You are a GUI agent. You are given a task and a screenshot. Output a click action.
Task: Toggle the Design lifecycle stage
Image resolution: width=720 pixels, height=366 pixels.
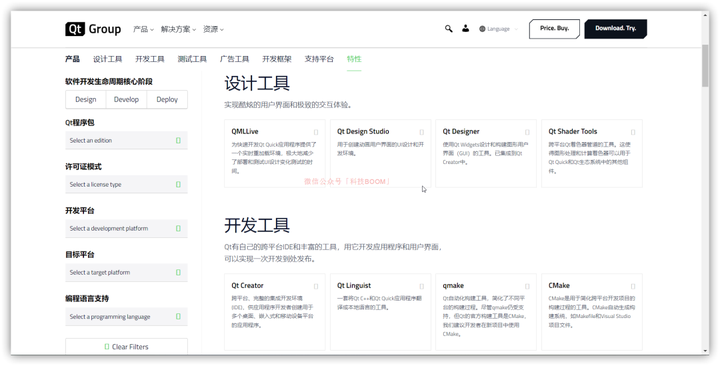pyautogui.click(x=86, y=99)
